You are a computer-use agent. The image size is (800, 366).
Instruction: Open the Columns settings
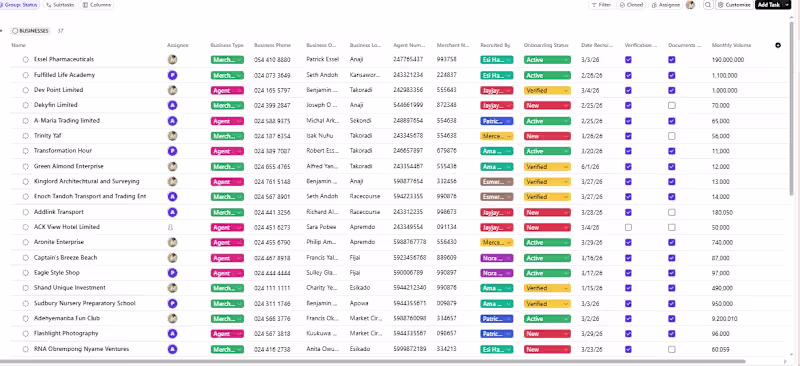97,5
